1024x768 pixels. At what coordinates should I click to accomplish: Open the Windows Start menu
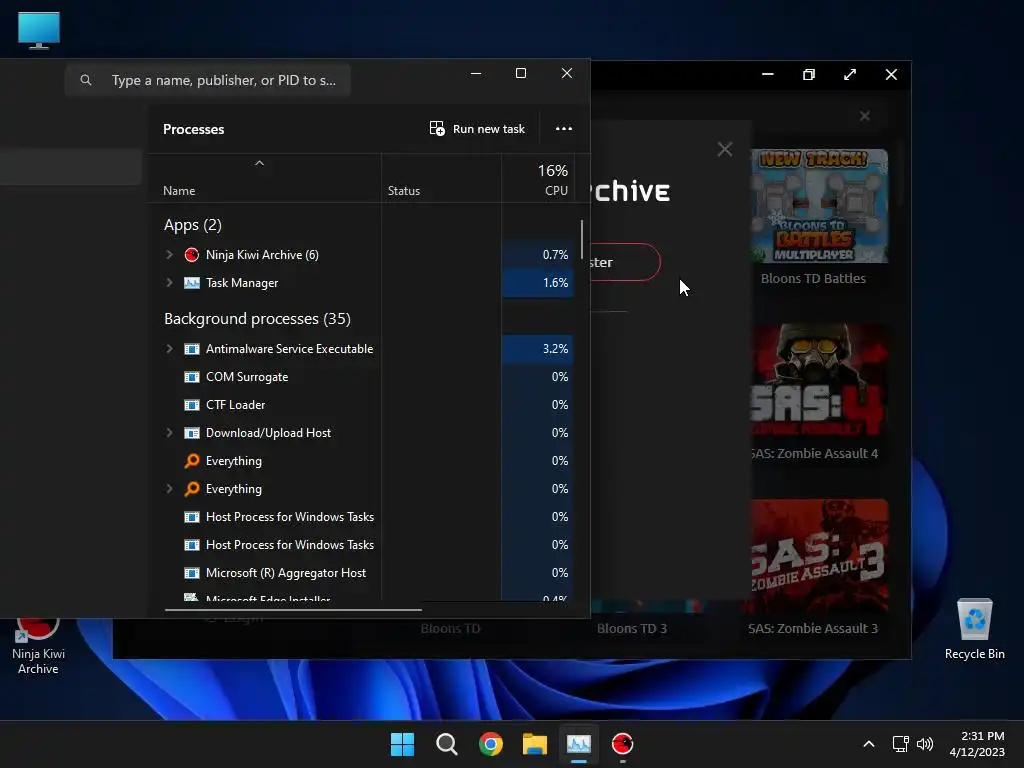[x=402, y=744]
